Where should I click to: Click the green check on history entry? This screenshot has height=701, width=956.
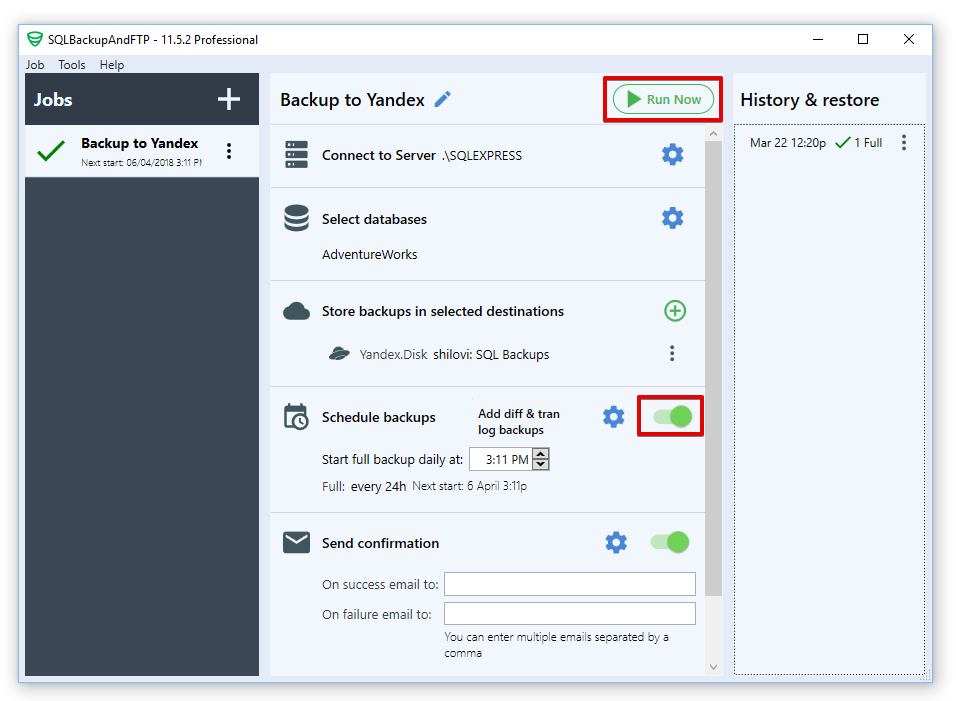[x=843, y=143]
